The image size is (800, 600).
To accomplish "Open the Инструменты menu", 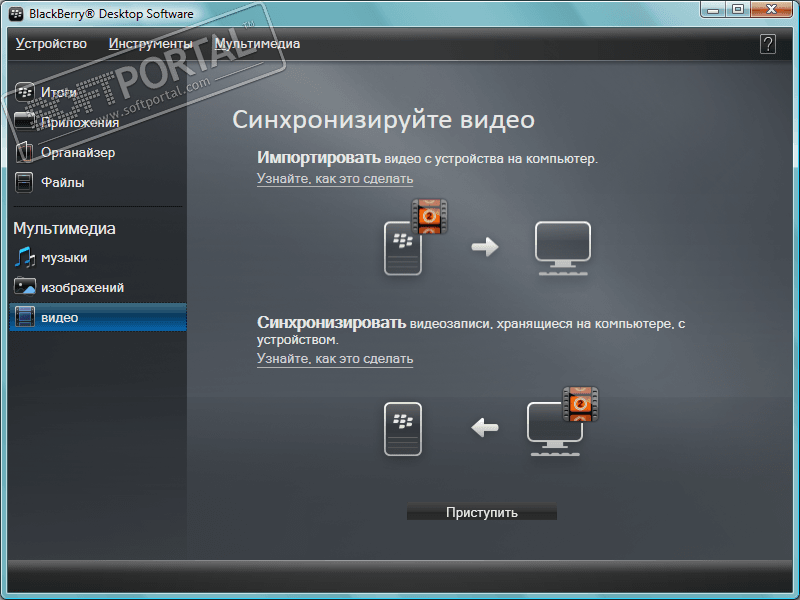I will coord(151,44).
